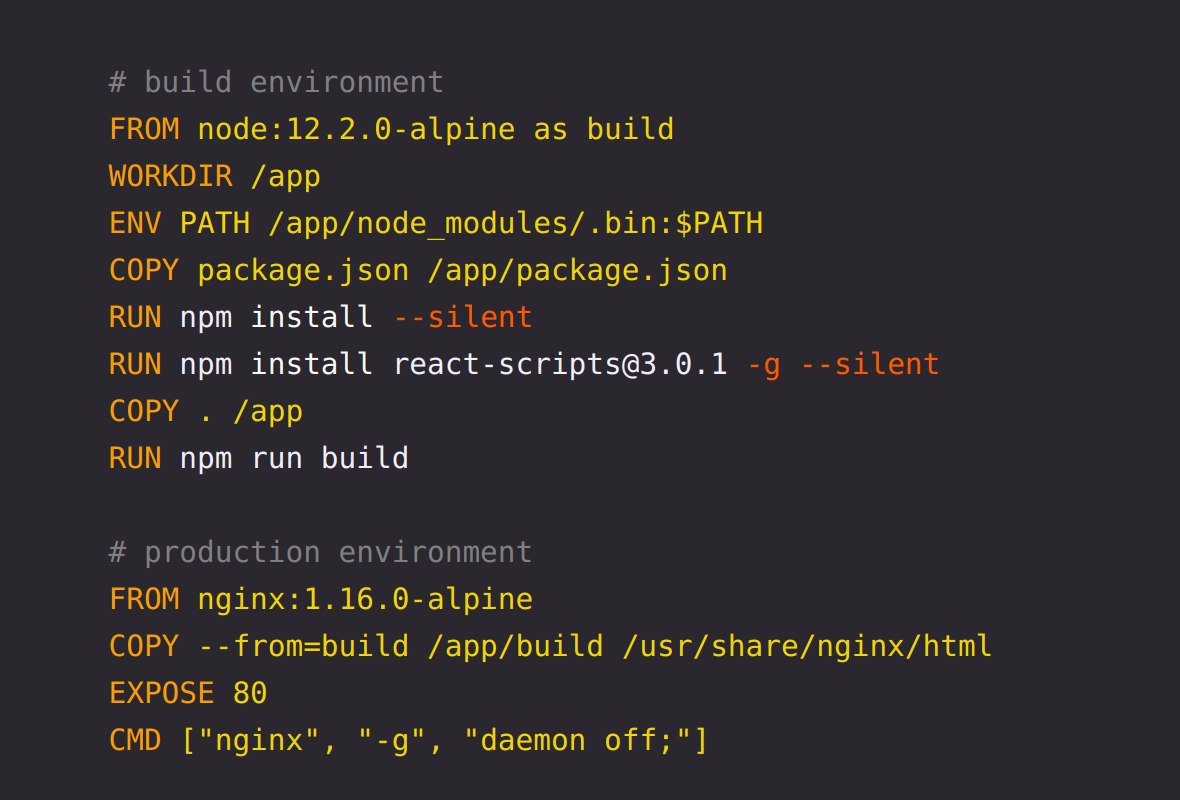The height and width of the screenshot is (800, 1180).
Task: Click the '"daemon off;"' string
Action: pos(577,741)
